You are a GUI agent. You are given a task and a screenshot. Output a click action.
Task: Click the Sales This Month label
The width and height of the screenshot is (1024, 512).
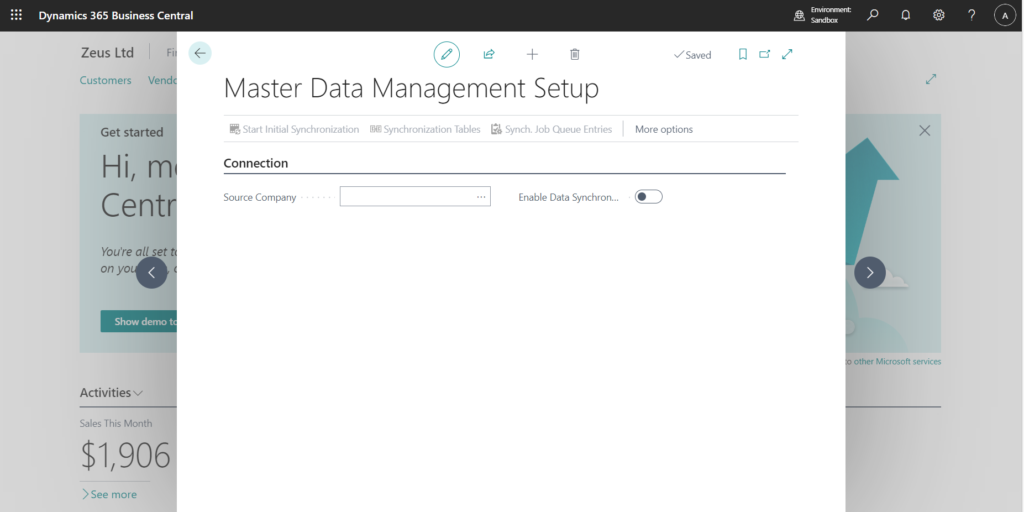116,423
